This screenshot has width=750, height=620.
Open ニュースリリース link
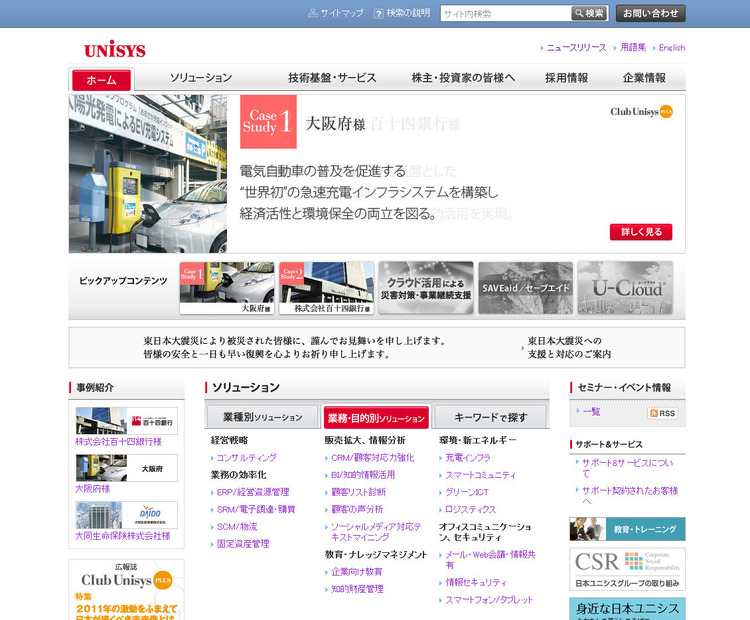click(574, 47)
